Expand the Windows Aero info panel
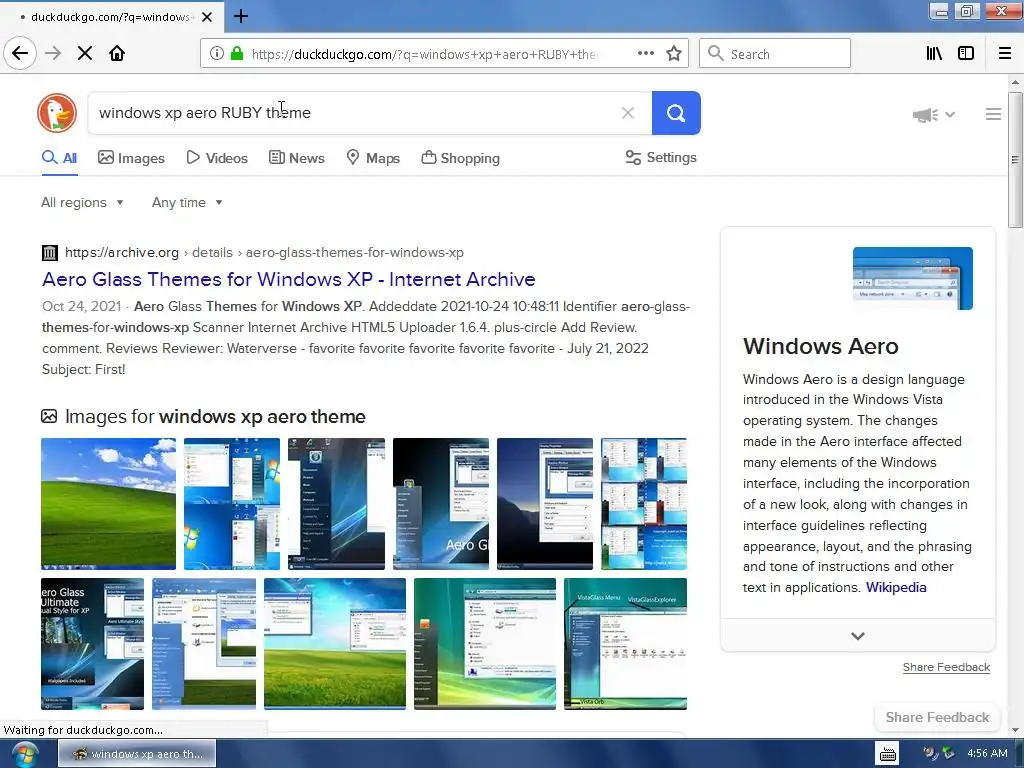1024x768 pixels. tap(858, 635)
